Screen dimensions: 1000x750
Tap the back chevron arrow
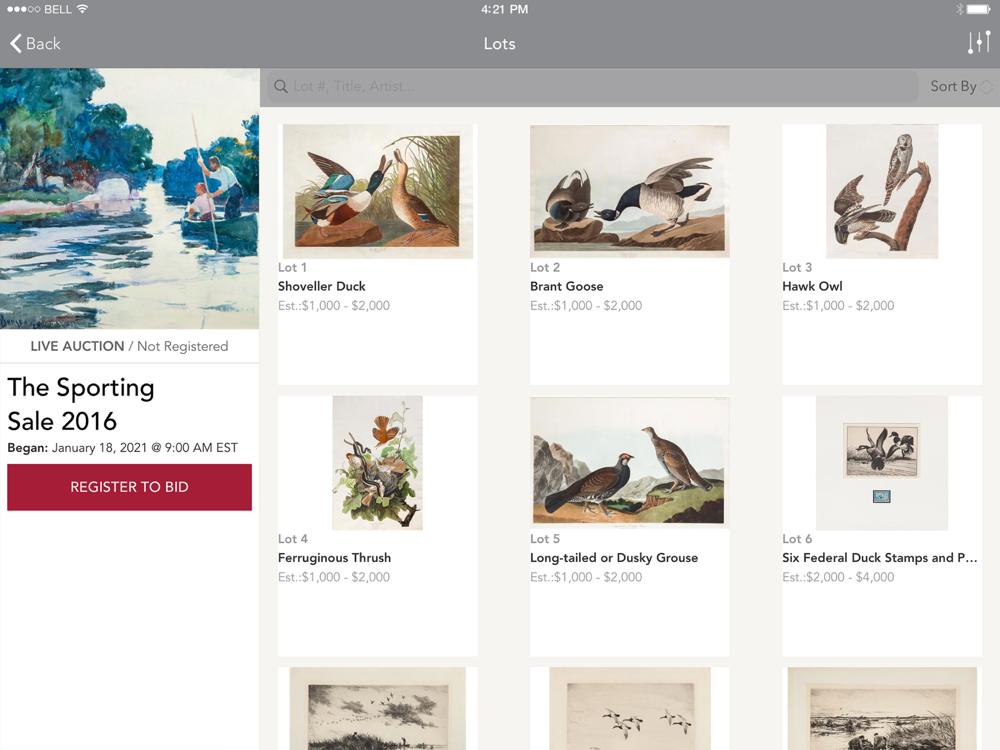tap(16, 43)
